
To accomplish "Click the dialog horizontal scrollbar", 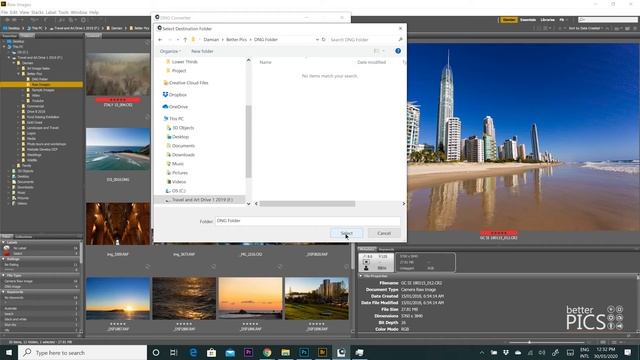I will coord(307,204).
